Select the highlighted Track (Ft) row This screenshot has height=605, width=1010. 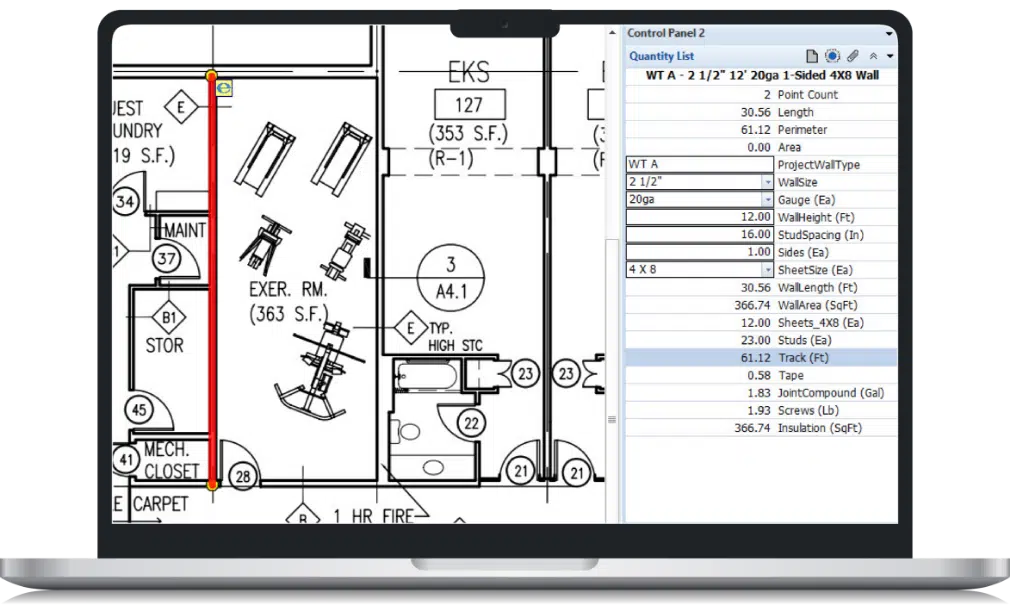point(760,357)
